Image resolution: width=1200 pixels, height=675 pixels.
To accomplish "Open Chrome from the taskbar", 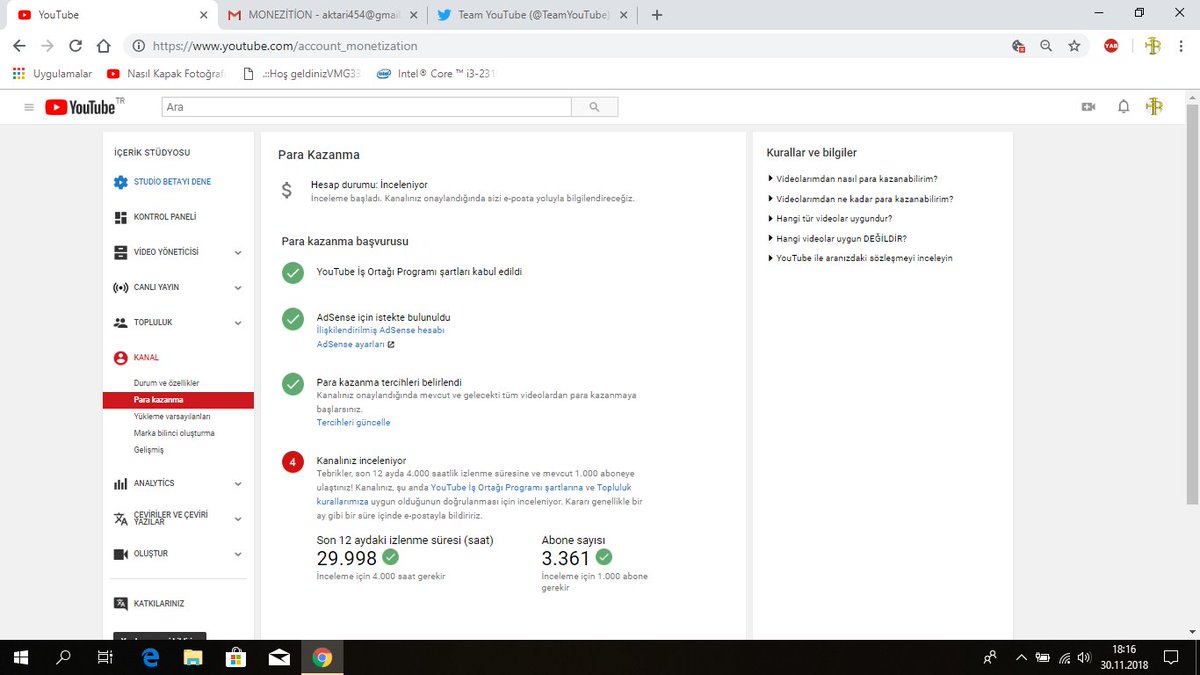I will (x=322, y=657).
